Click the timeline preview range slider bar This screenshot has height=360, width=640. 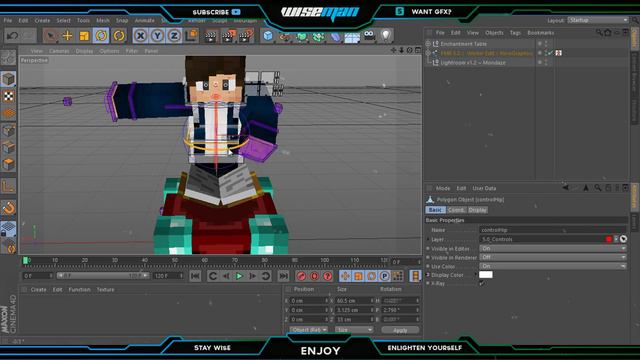(103, 276)
